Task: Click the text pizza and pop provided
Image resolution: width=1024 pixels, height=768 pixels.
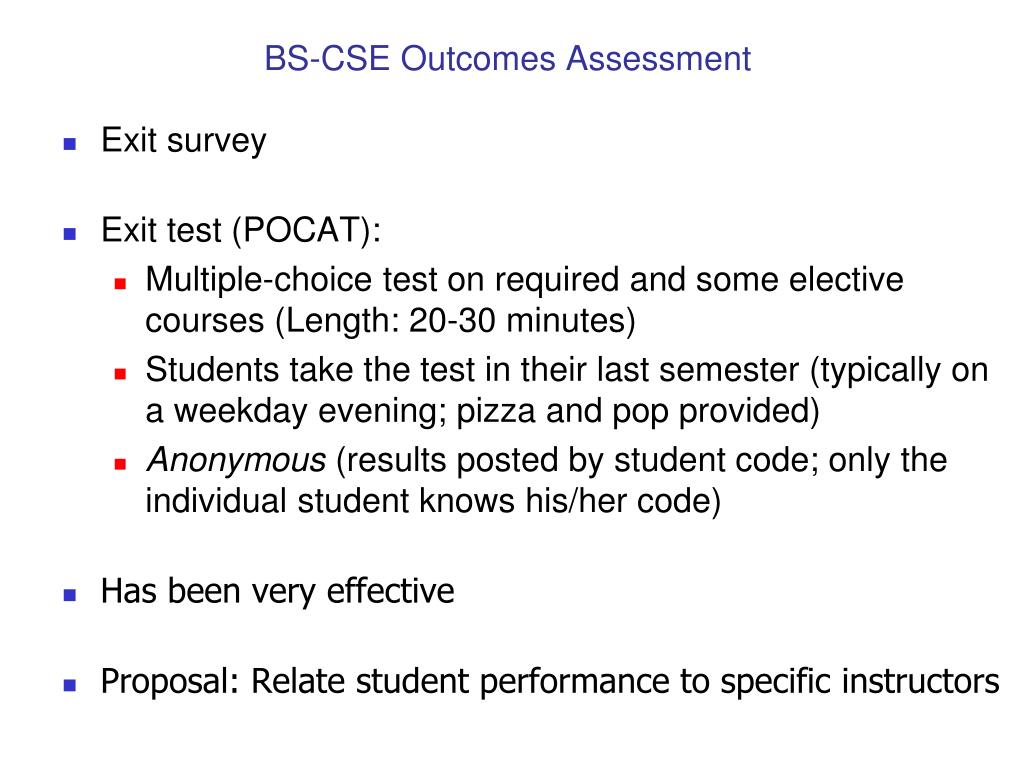Action: pyautogui.click(x=633, y=411)
